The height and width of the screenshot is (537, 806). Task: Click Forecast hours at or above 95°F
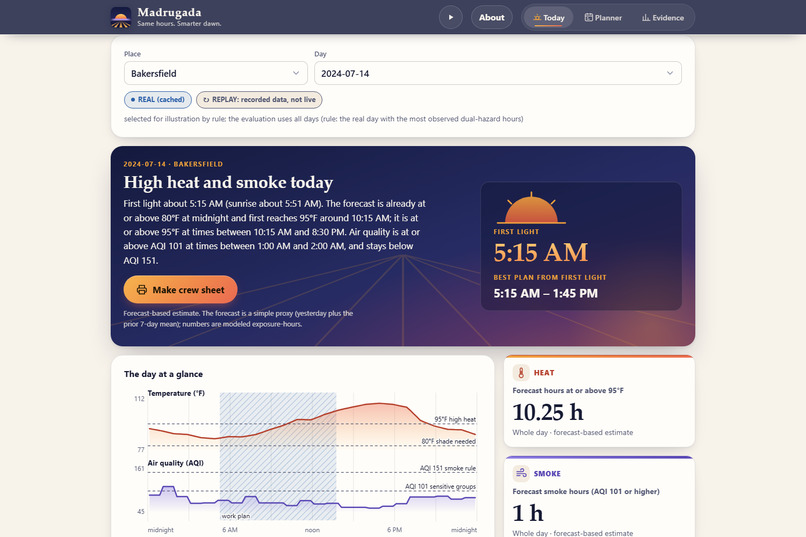(x=568, y=391)
